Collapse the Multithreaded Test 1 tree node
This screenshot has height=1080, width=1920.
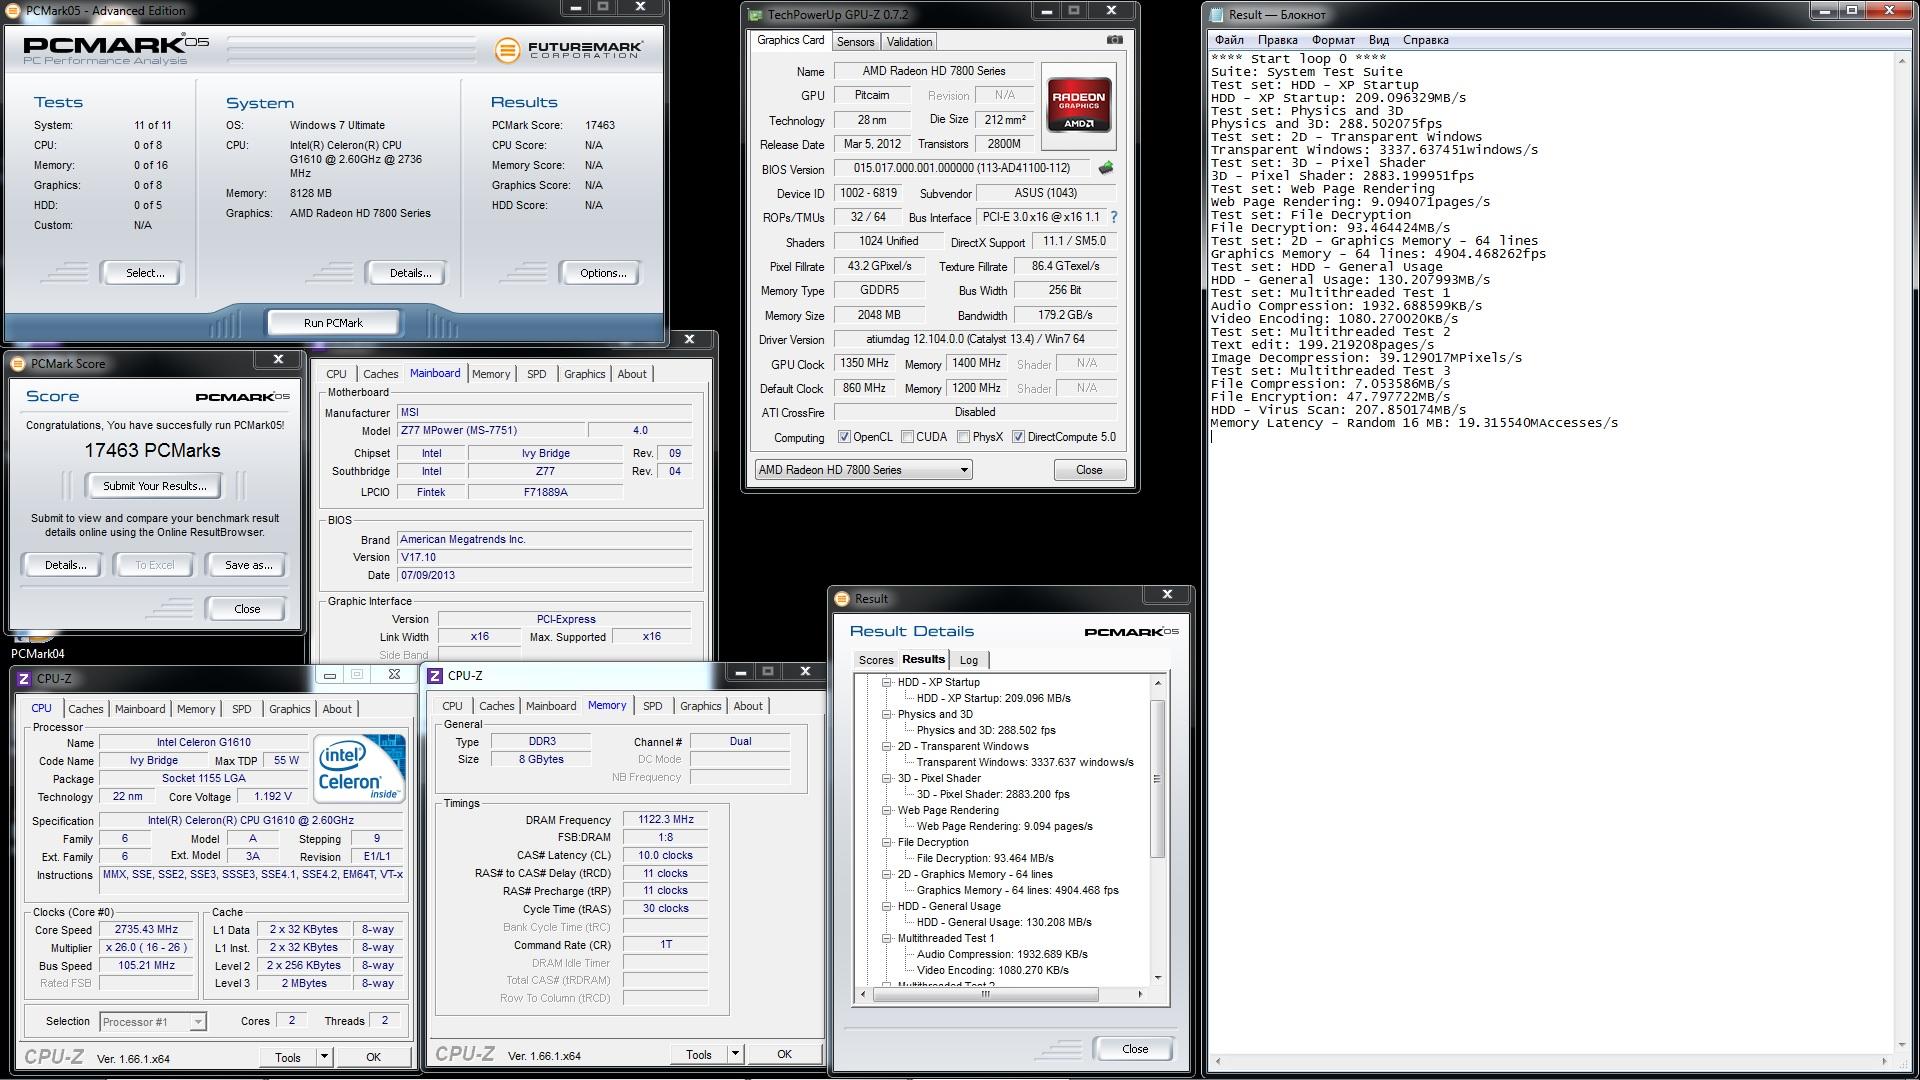tap(886, 938)
